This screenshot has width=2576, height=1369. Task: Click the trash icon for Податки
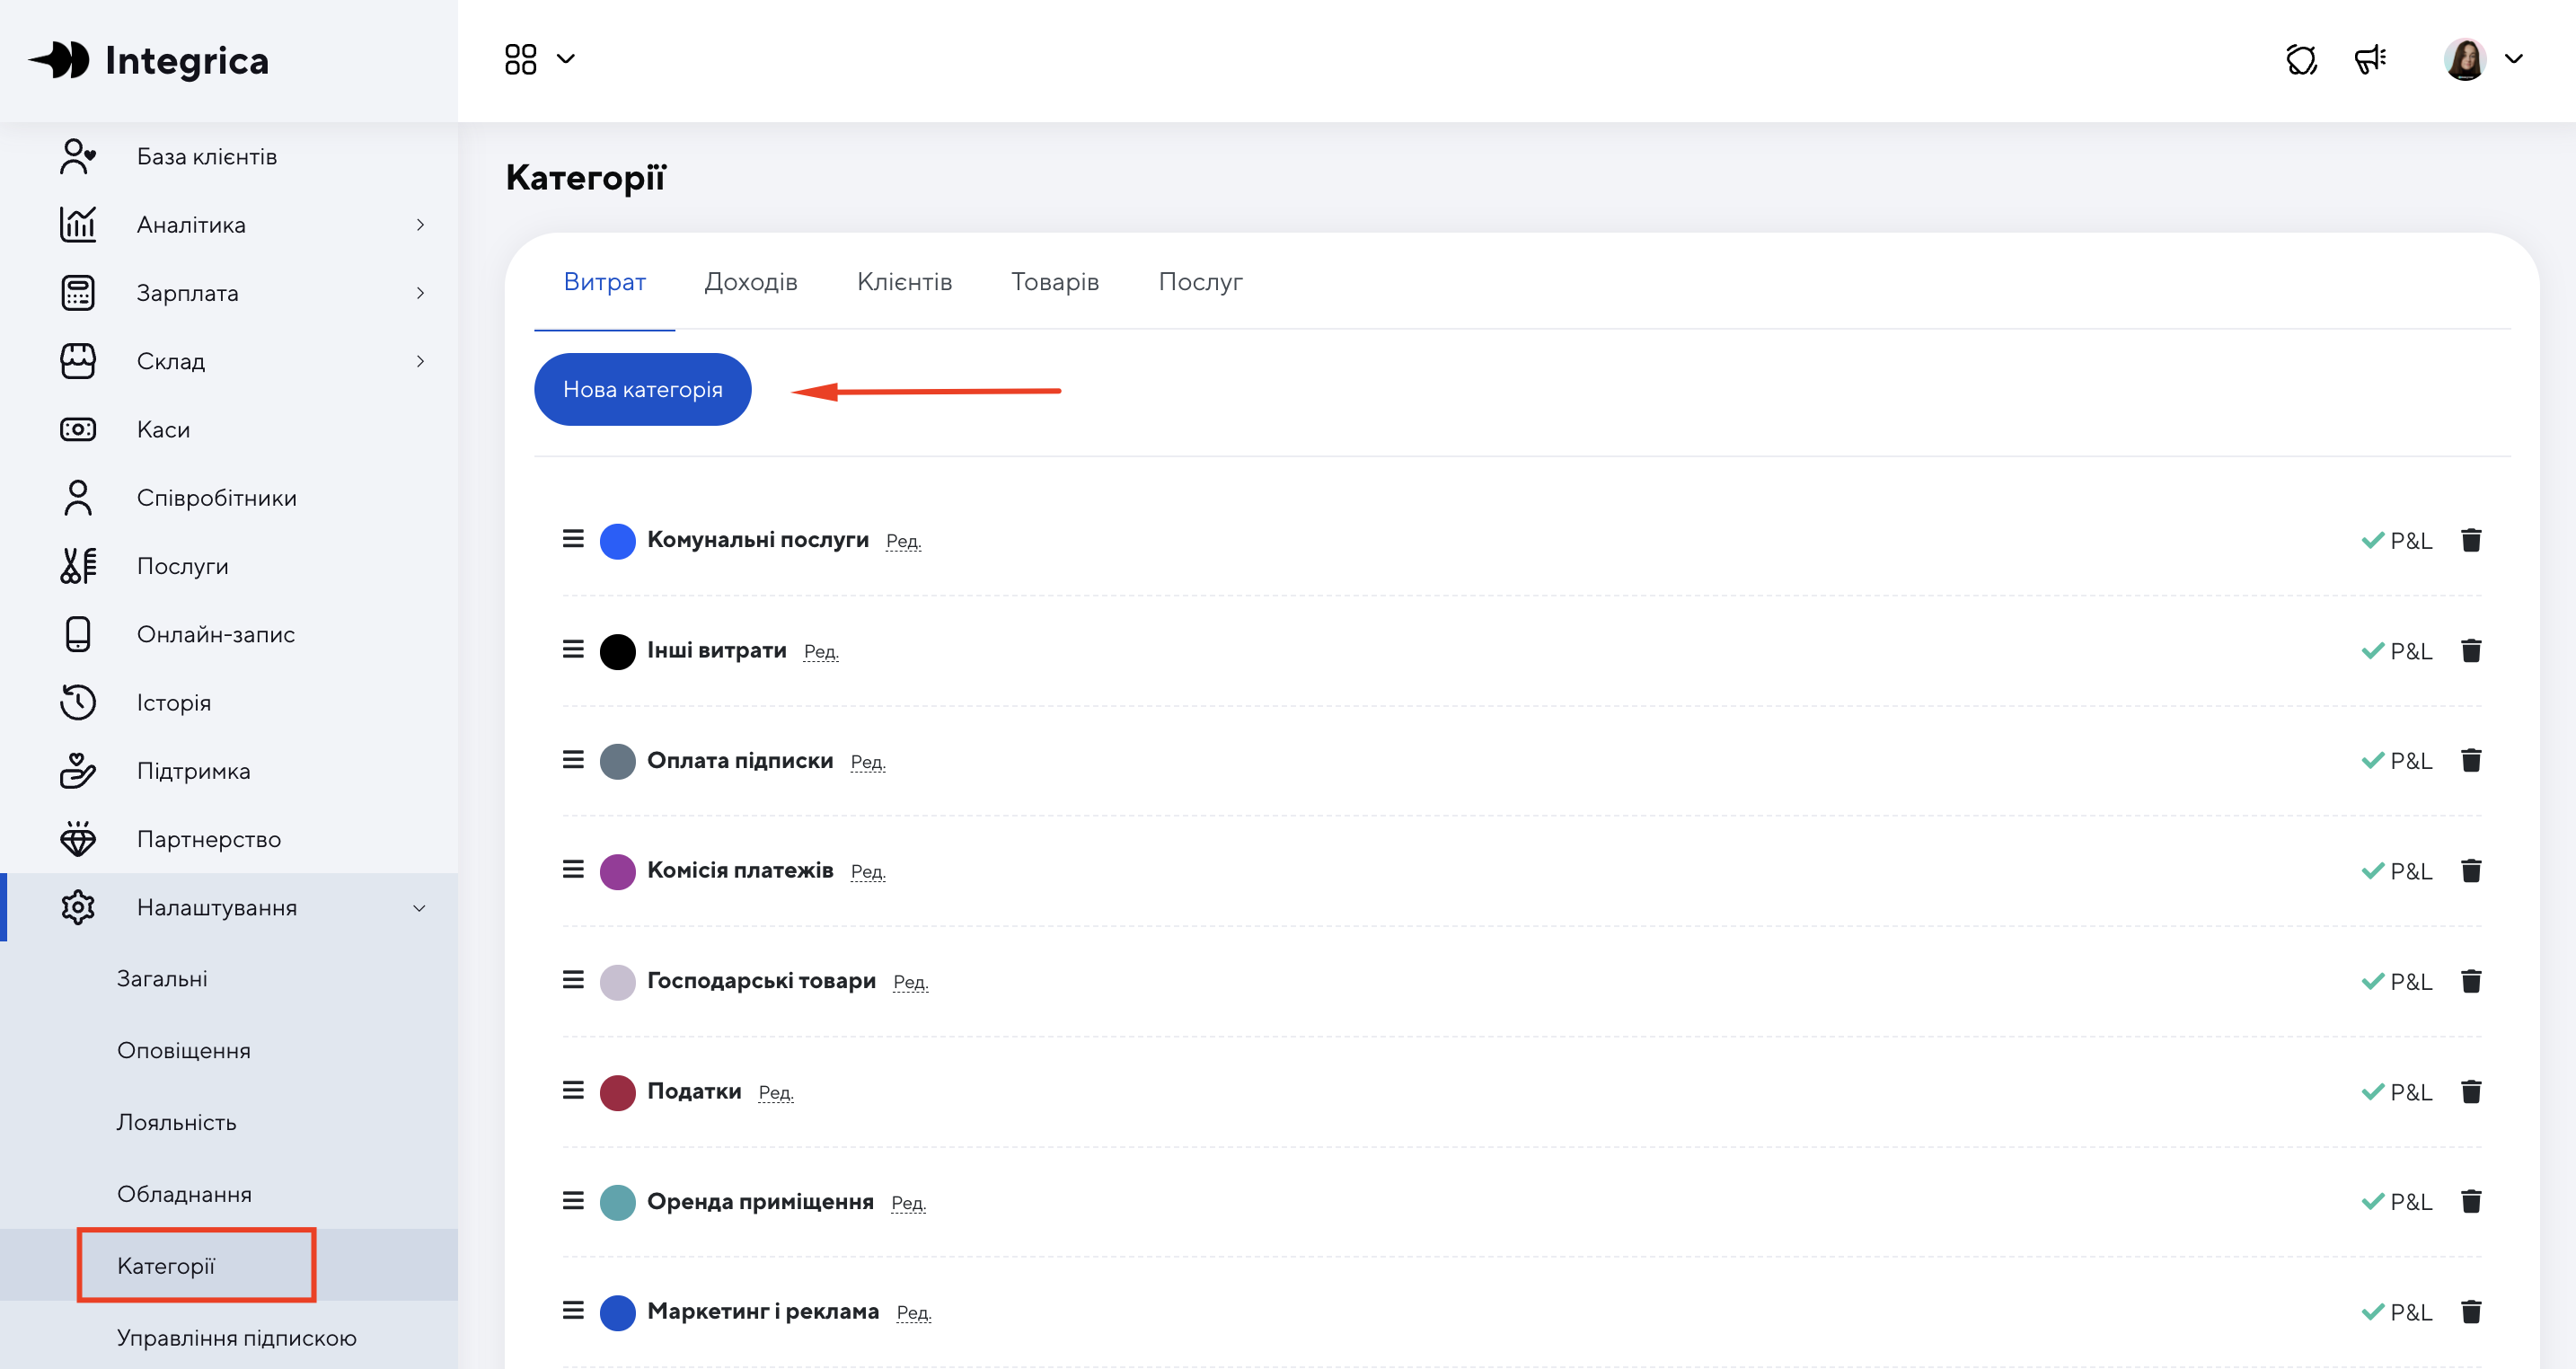coord(2470,1091)
